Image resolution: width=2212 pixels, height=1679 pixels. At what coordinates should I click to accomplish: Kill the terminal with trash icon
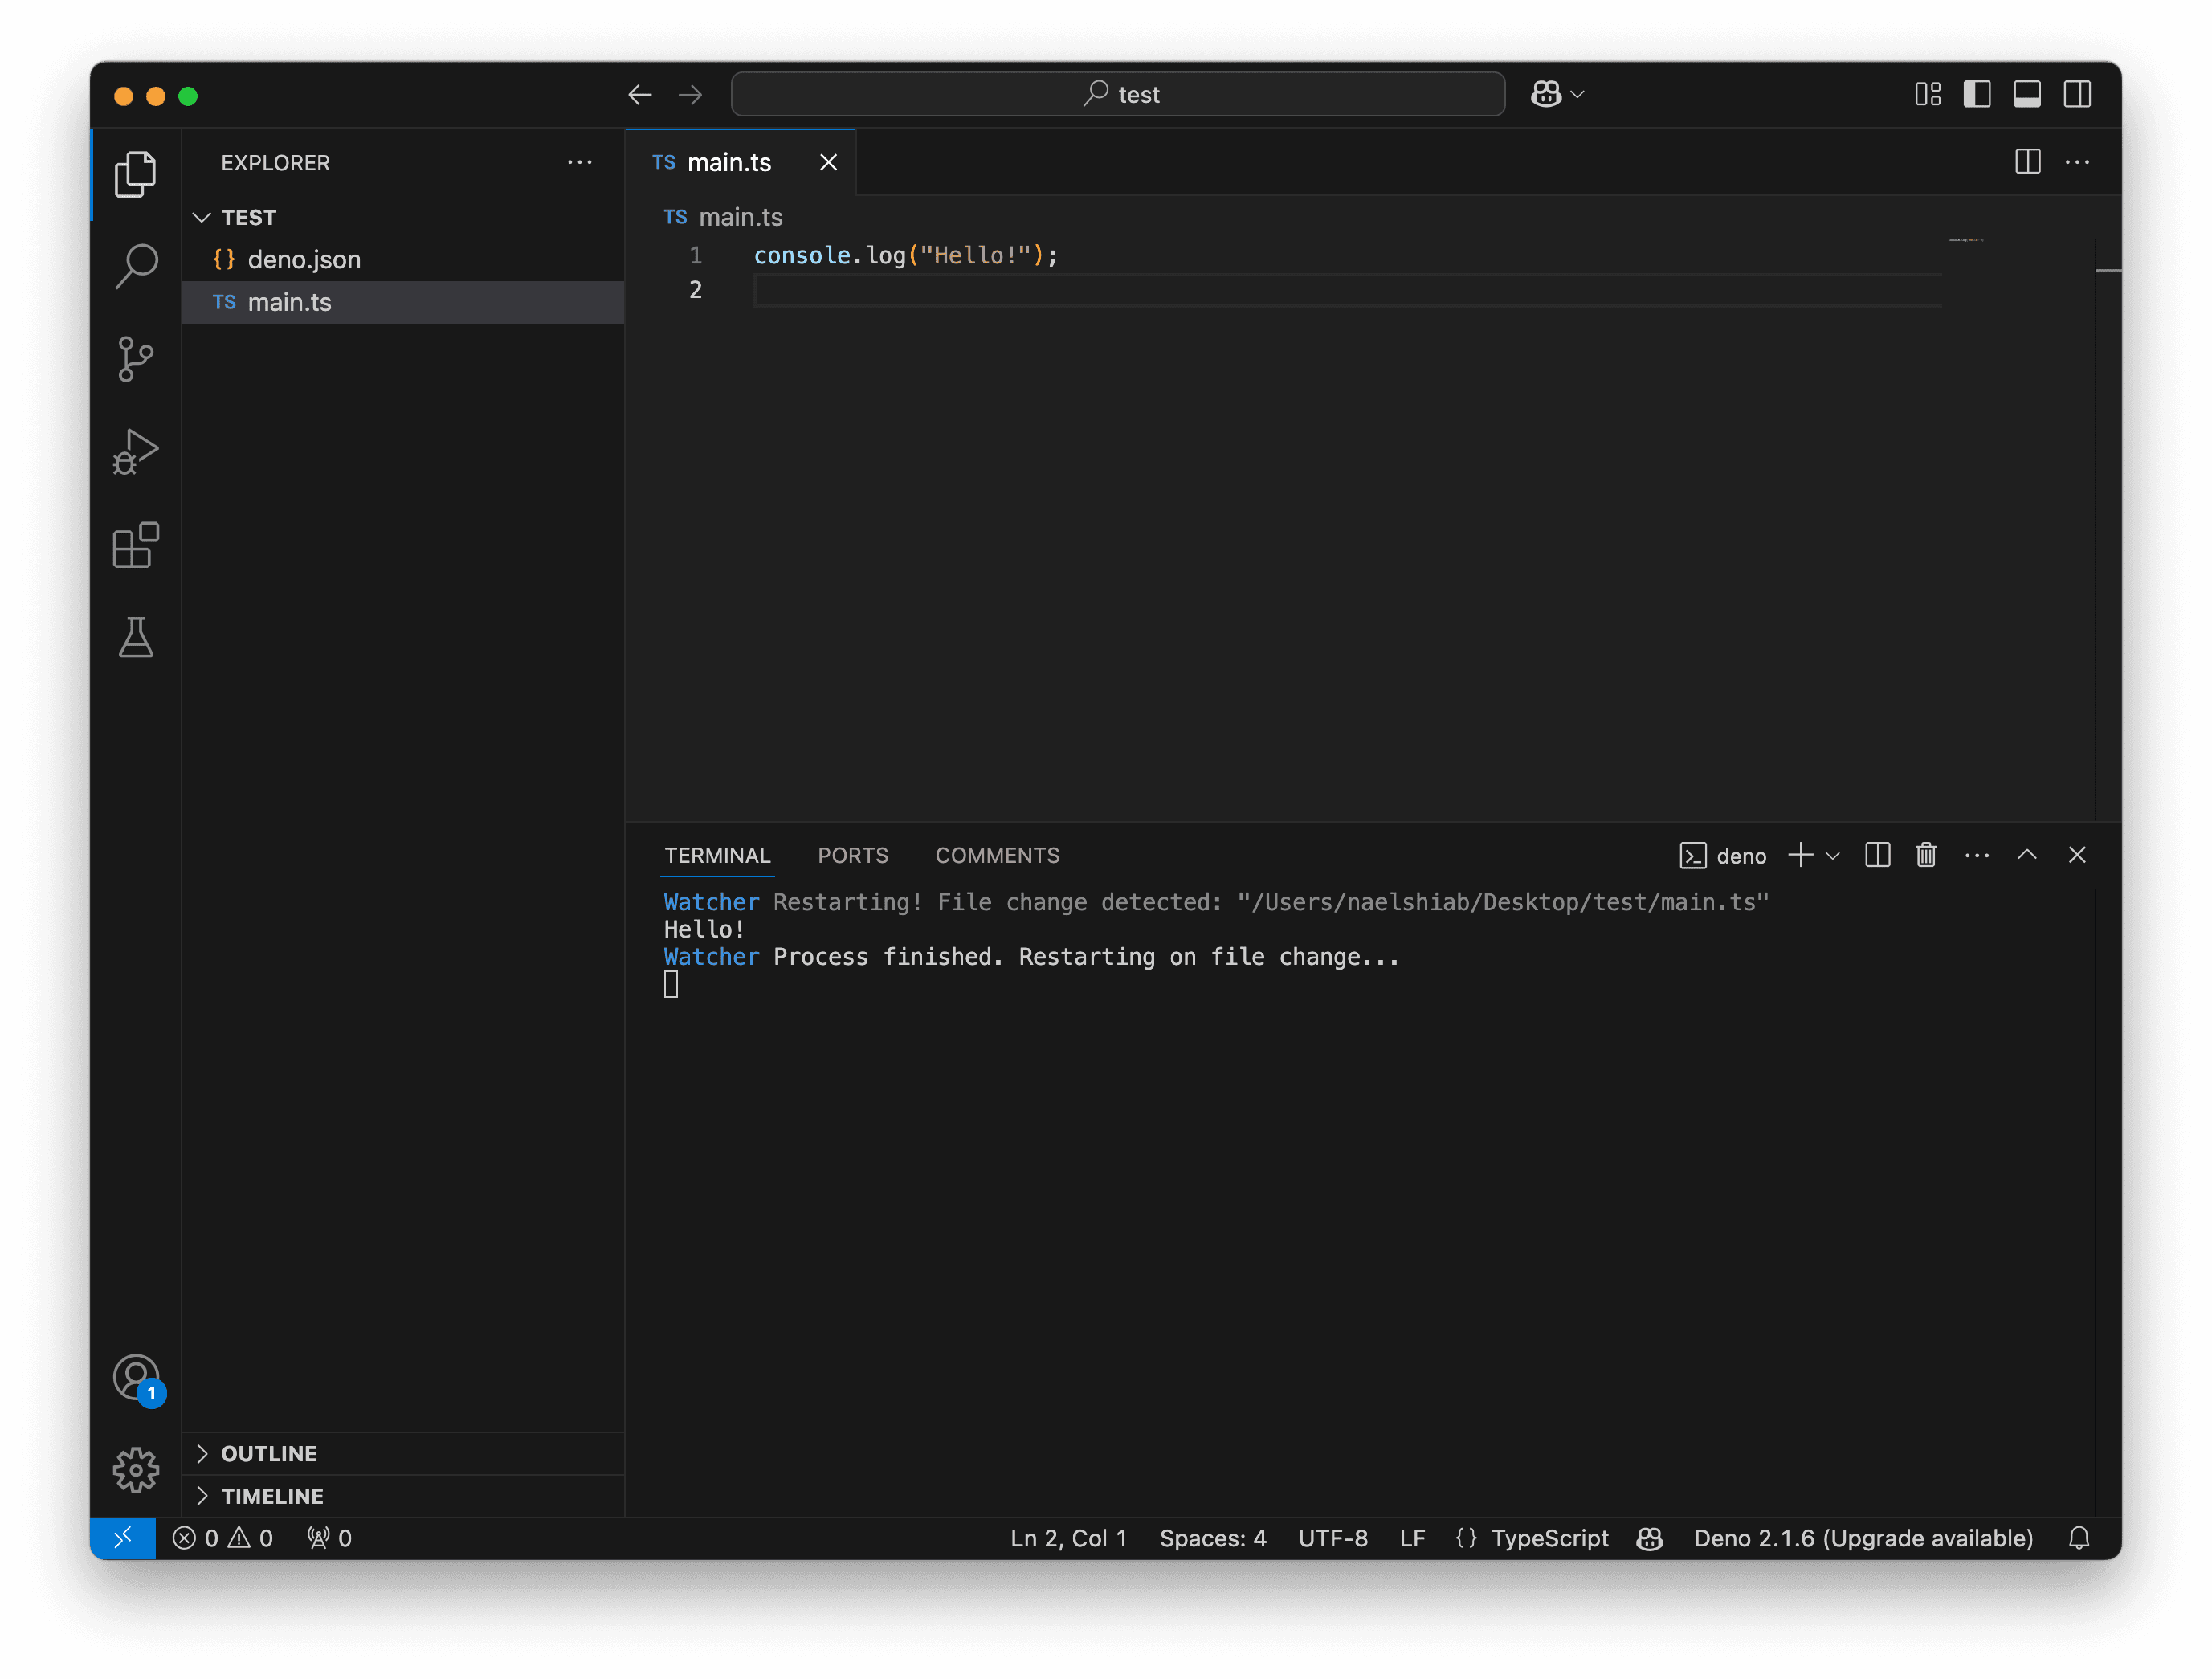coord(1926,855)
